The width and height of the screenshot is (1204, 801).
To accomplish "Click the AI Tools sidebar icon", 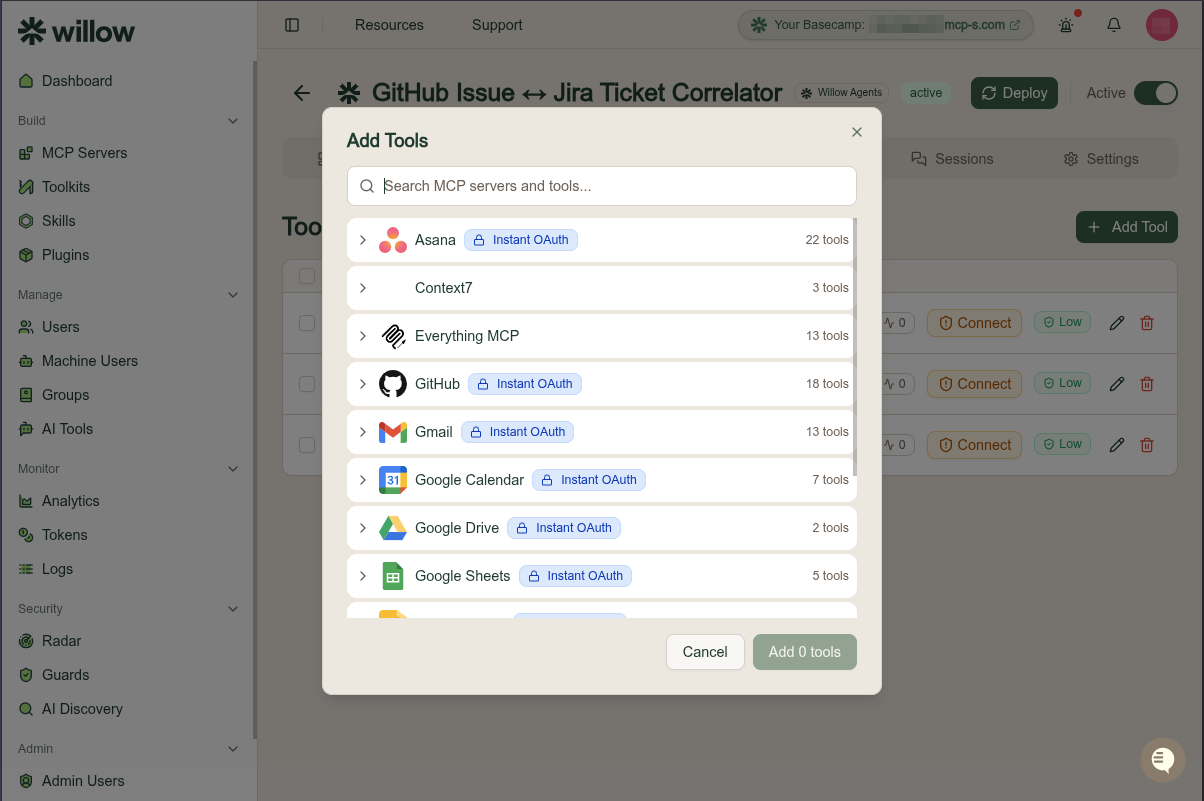I will pos(26,429).
